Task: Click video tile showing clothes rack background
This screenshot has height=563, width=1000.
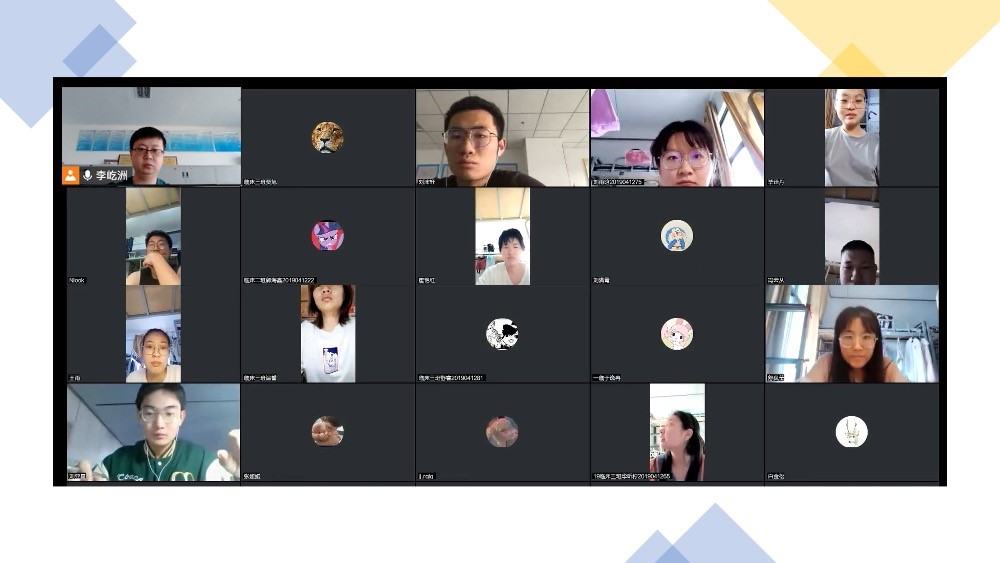Action: (x=852, y=333)
